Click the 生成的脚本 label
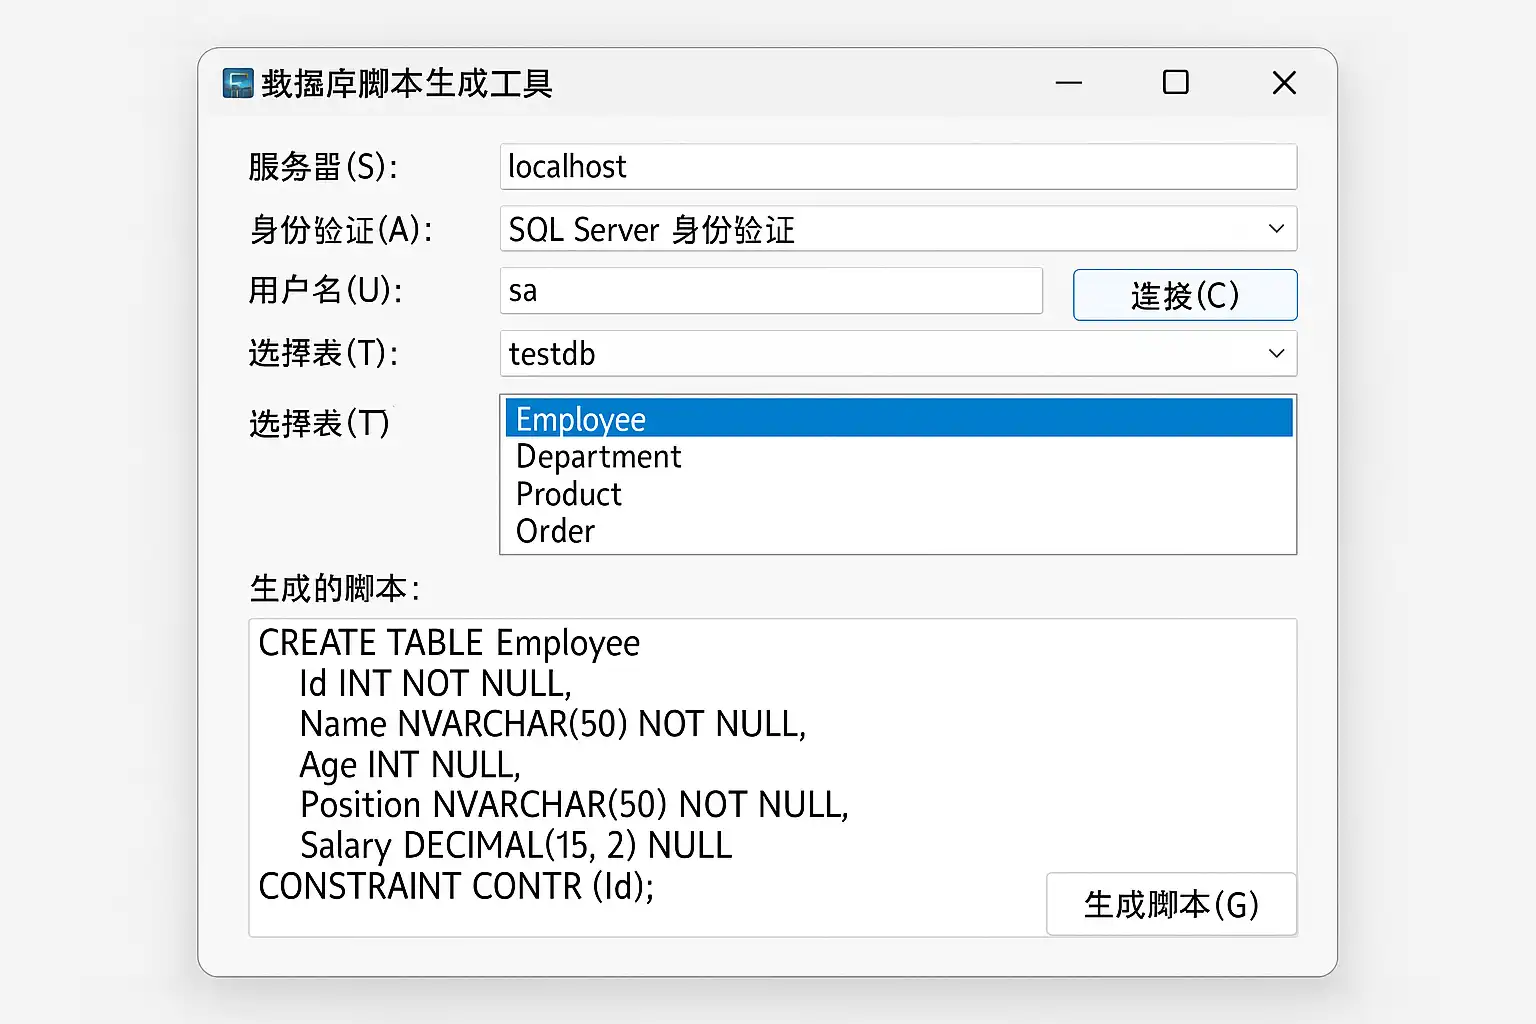1536x1024 pixels. [x=334, y=589]
